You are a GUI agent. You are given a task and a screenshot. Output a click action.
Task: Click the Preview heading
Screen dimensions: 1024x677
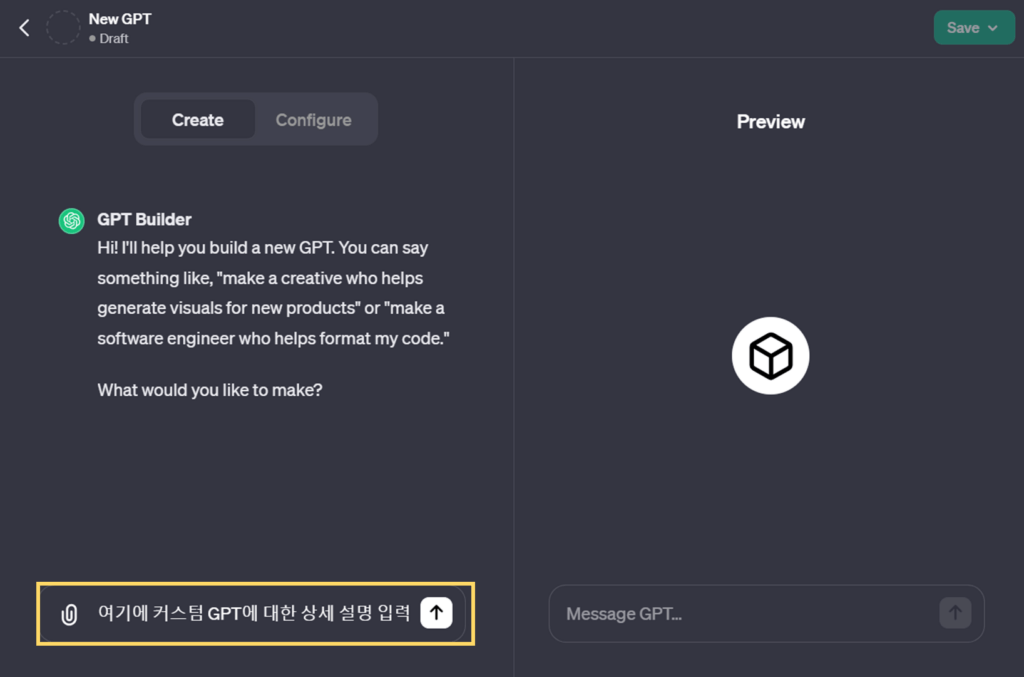(771, 121)
